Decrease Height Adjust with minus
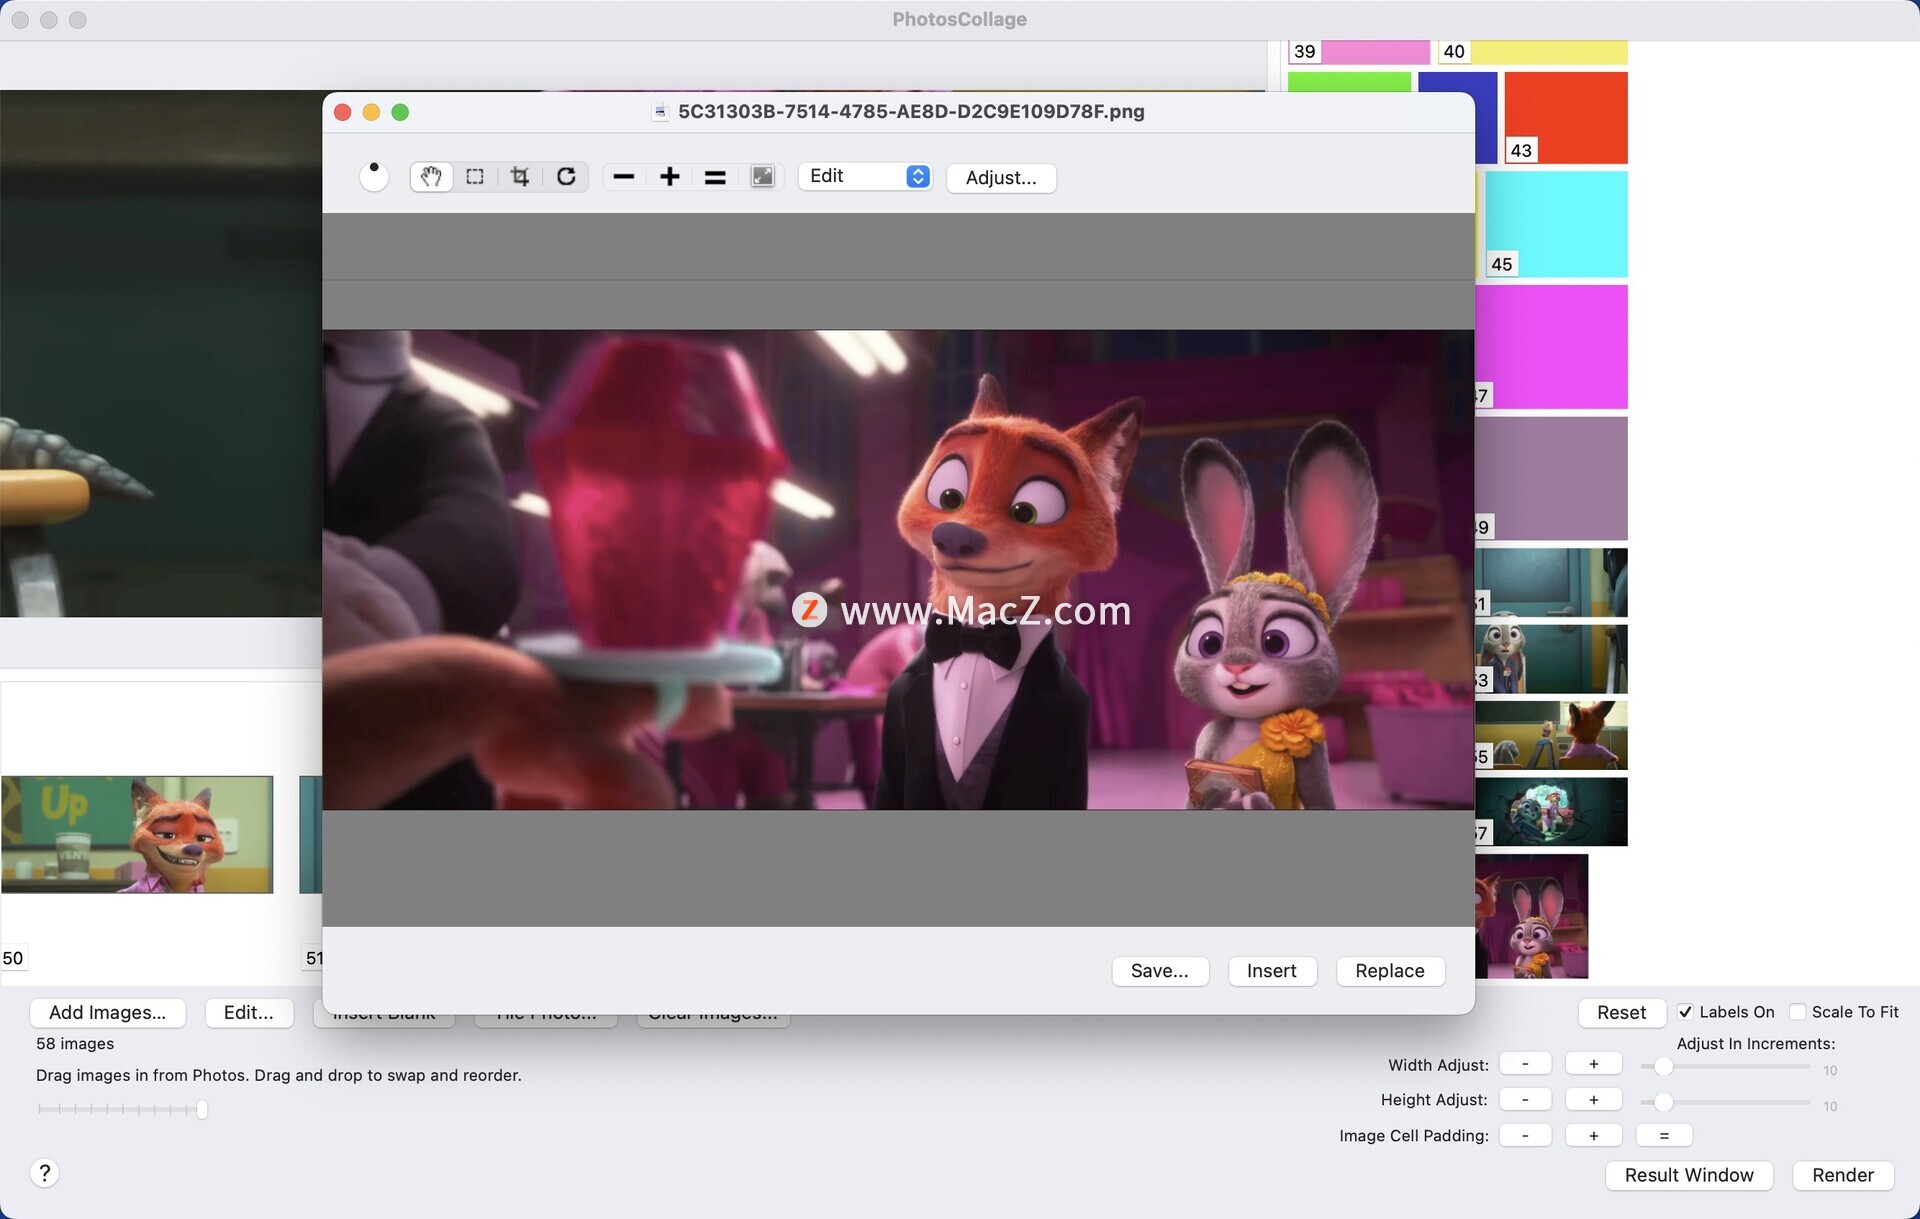Viewport: 1920px width, 1219px height. point(1525,1100)
